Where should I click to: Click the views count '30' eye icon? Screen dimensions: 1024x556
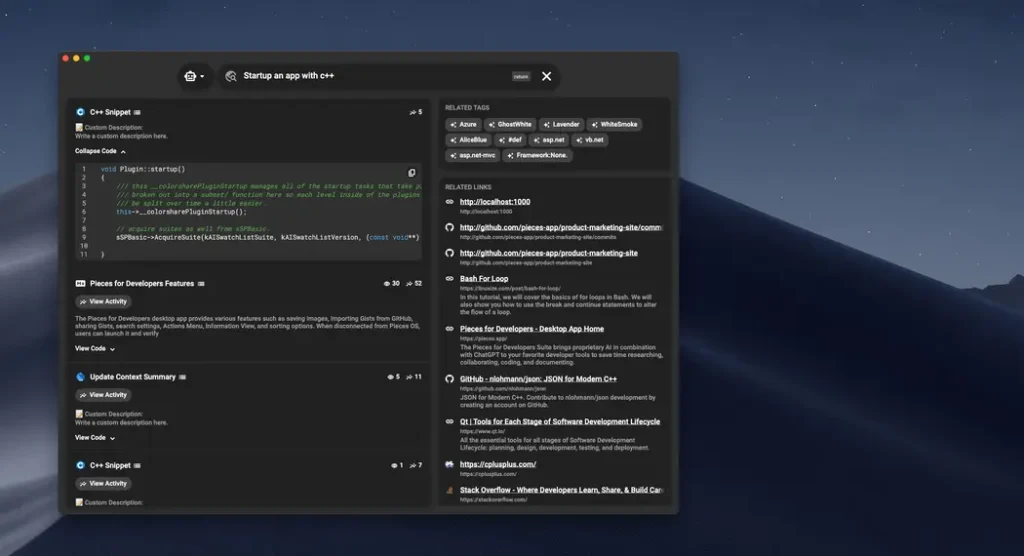(391, 284)
